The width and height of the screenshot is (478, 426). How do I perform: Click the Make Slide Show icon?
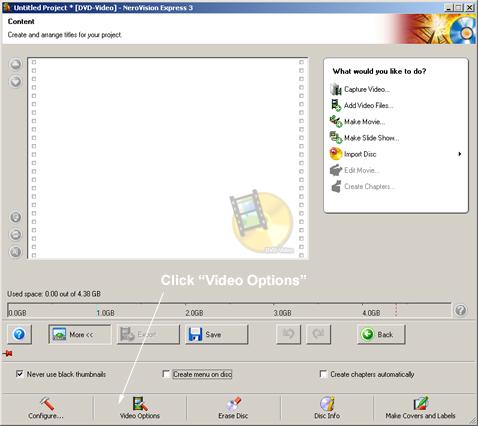pyautogui.click(x=336, y=138)
